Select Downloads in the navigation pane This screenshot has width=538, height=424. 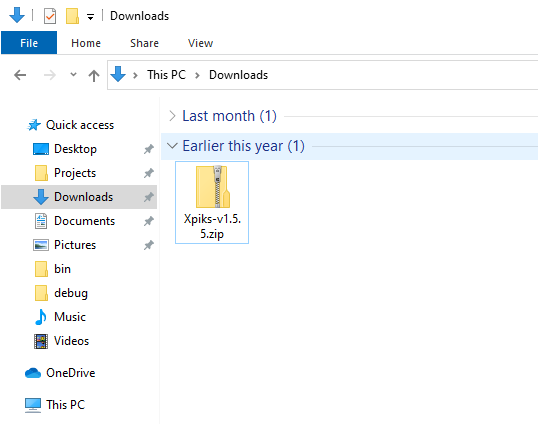(83, 197)
